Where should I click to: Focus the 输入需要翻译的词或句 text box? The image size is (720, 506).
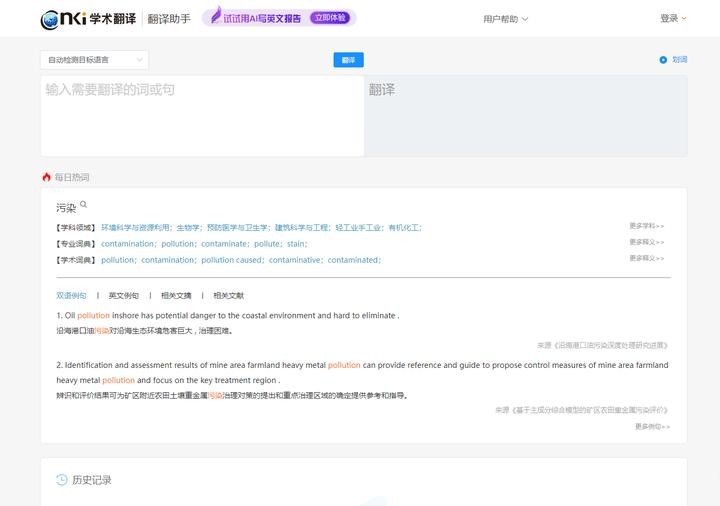pyautogui.click(x=202, y=115)
